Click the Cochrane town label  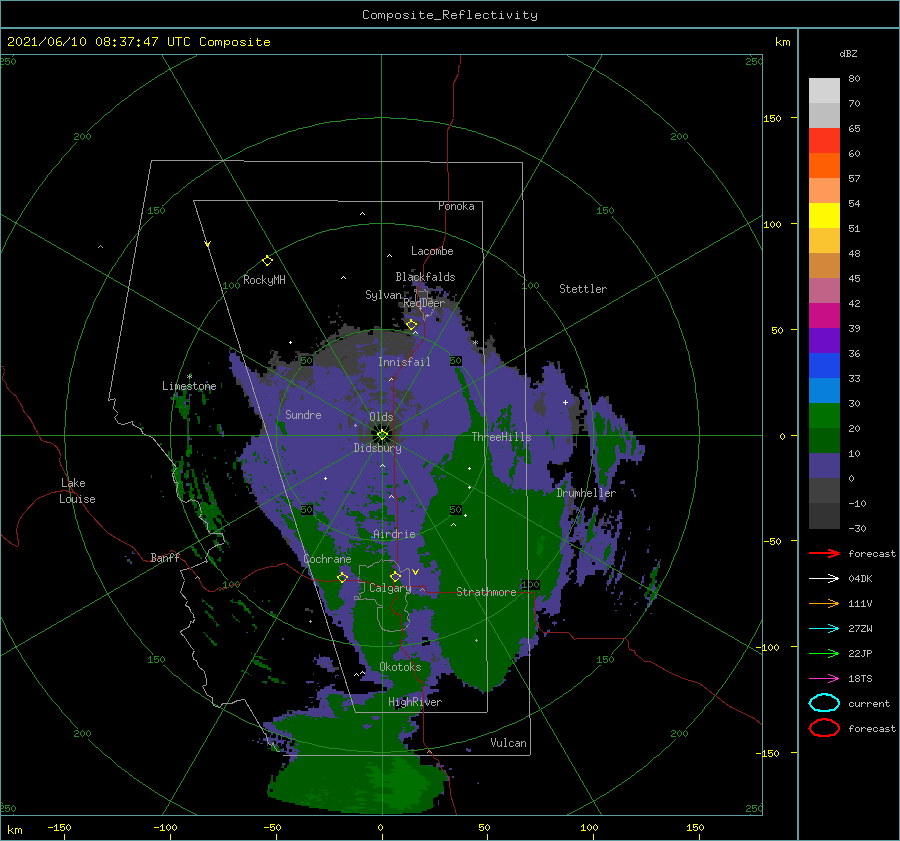327,559
